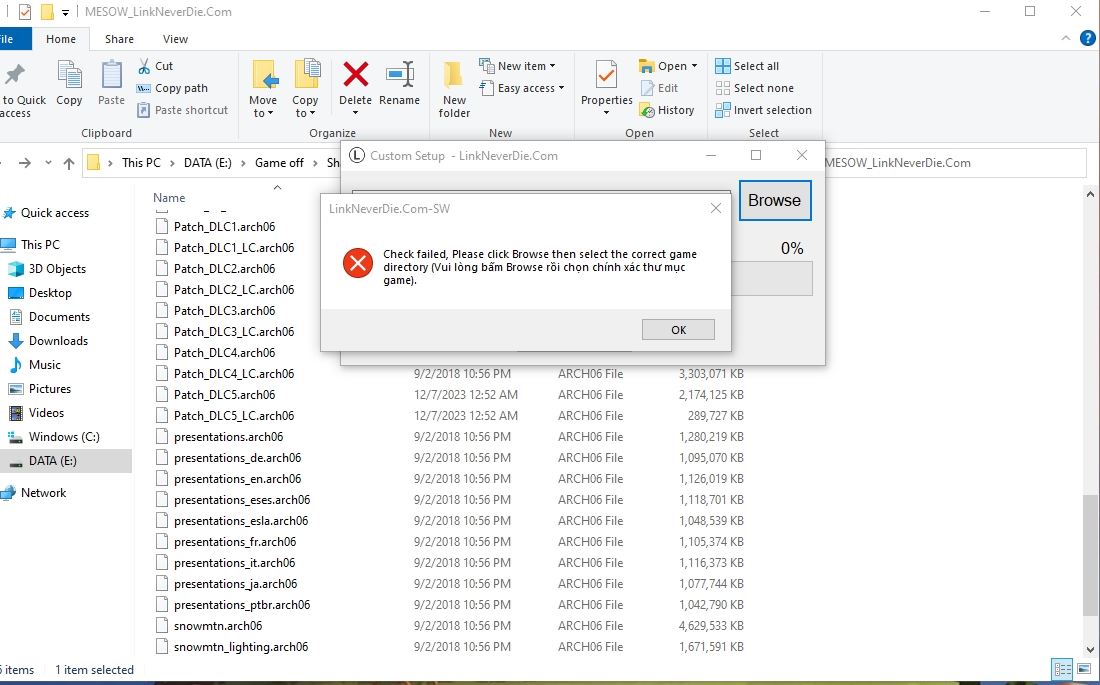Select file presentations_en.arch06
The image size is (1100, 685).
click(x=237, y=479)
